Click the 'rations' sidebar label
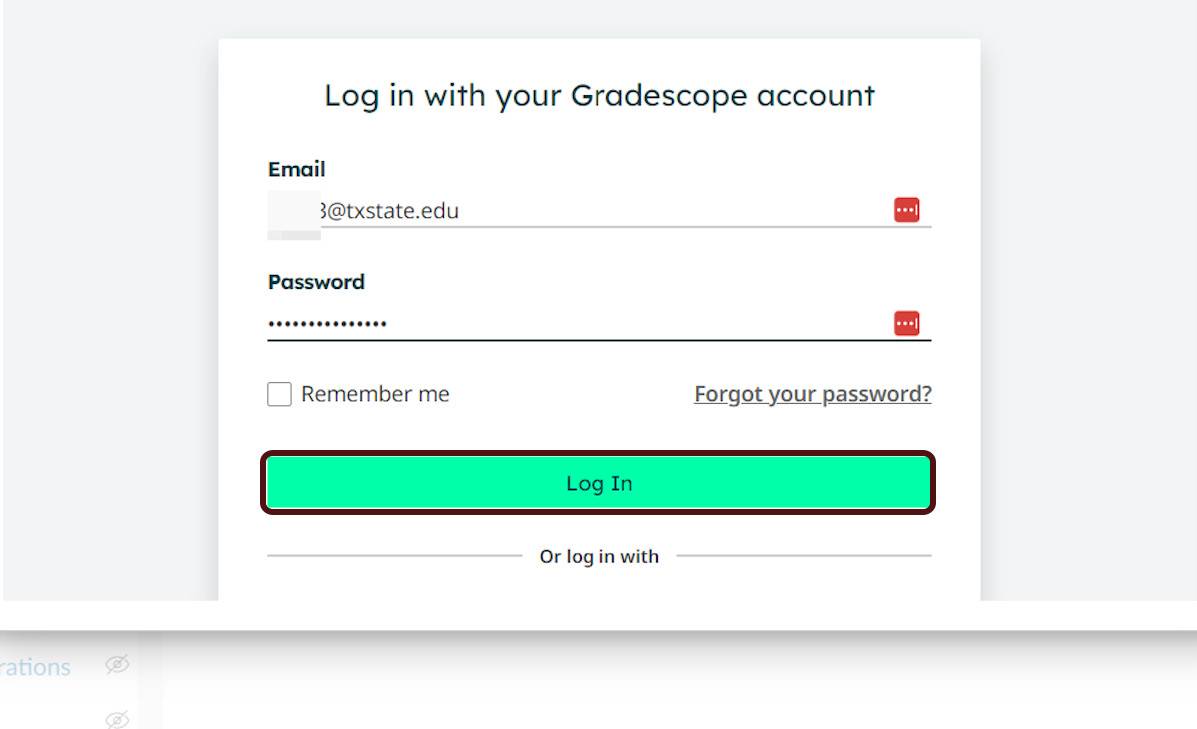1197x729 pixels. click(35, 667)
